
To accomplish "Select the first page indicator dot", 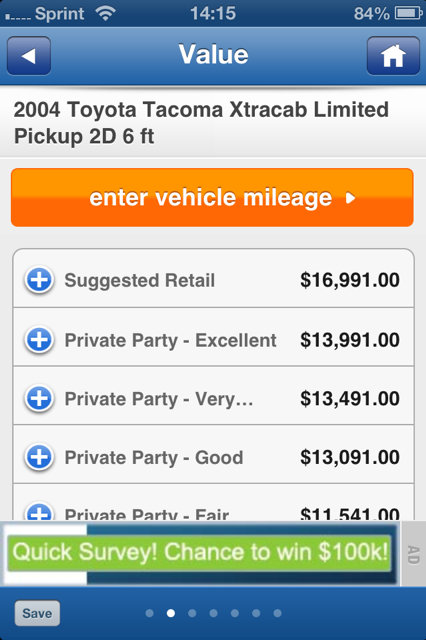I will pos(150,613).
